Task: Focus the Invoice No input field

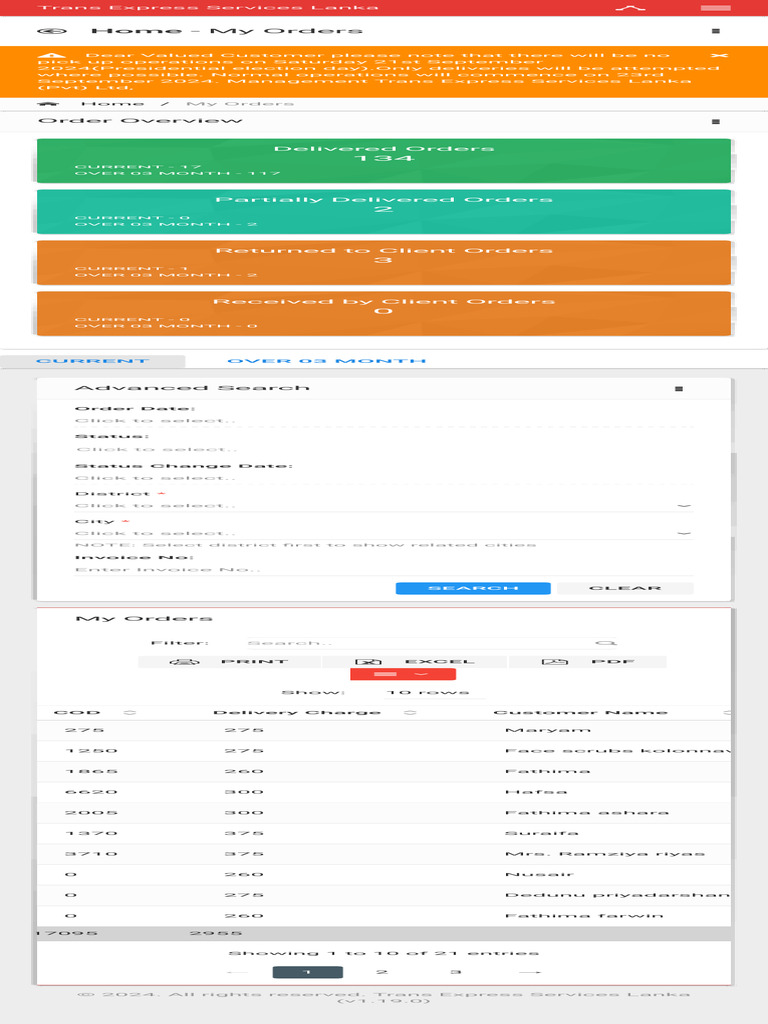Action: pyautogui.click(x=383, y=569)
